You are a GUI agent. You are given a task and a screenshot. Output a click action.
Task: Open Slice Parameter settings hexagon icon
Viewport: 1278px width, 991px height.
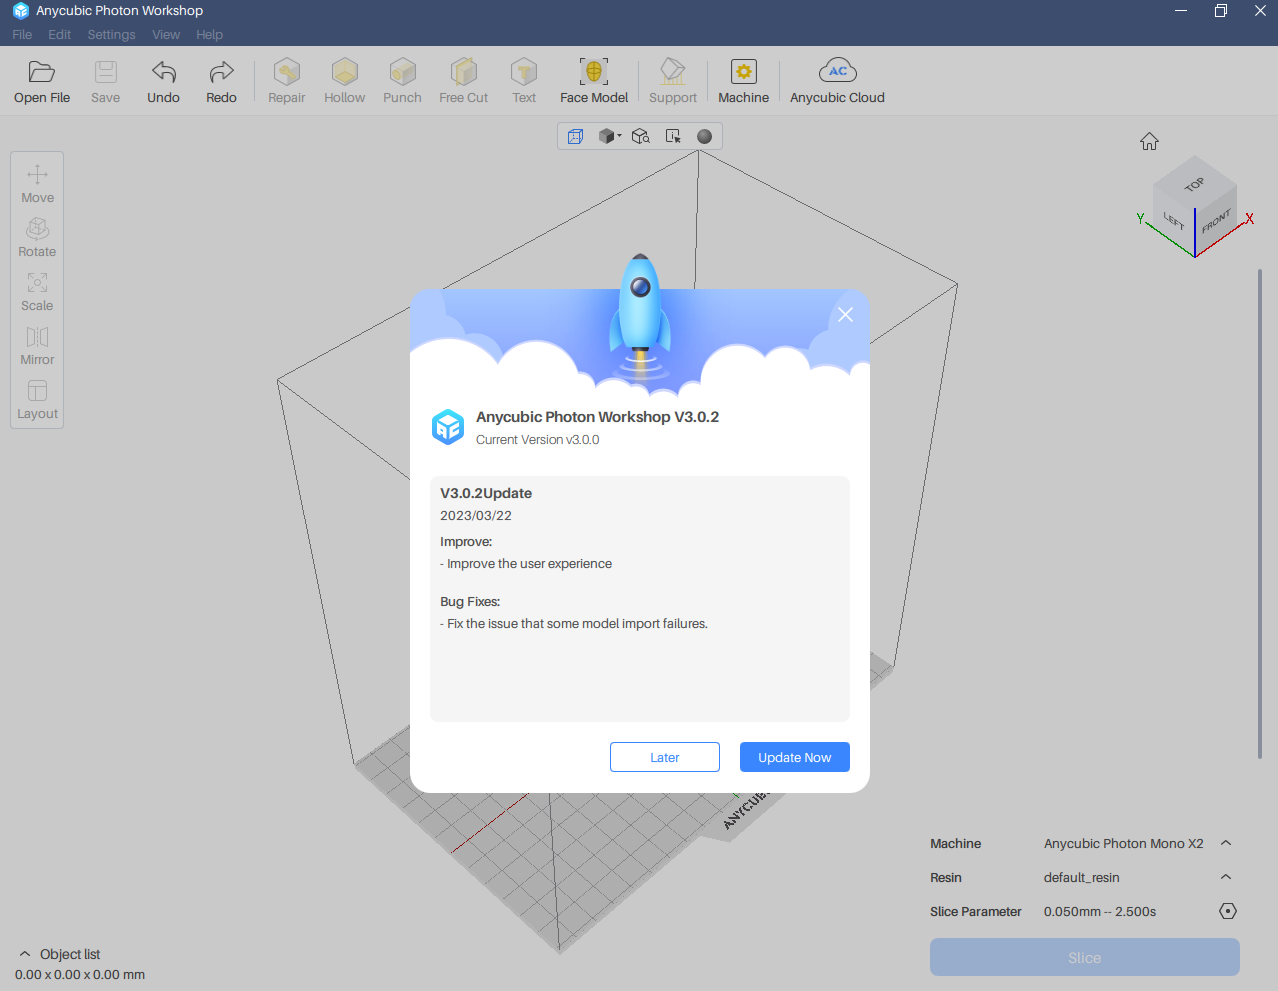point(1228,911)
